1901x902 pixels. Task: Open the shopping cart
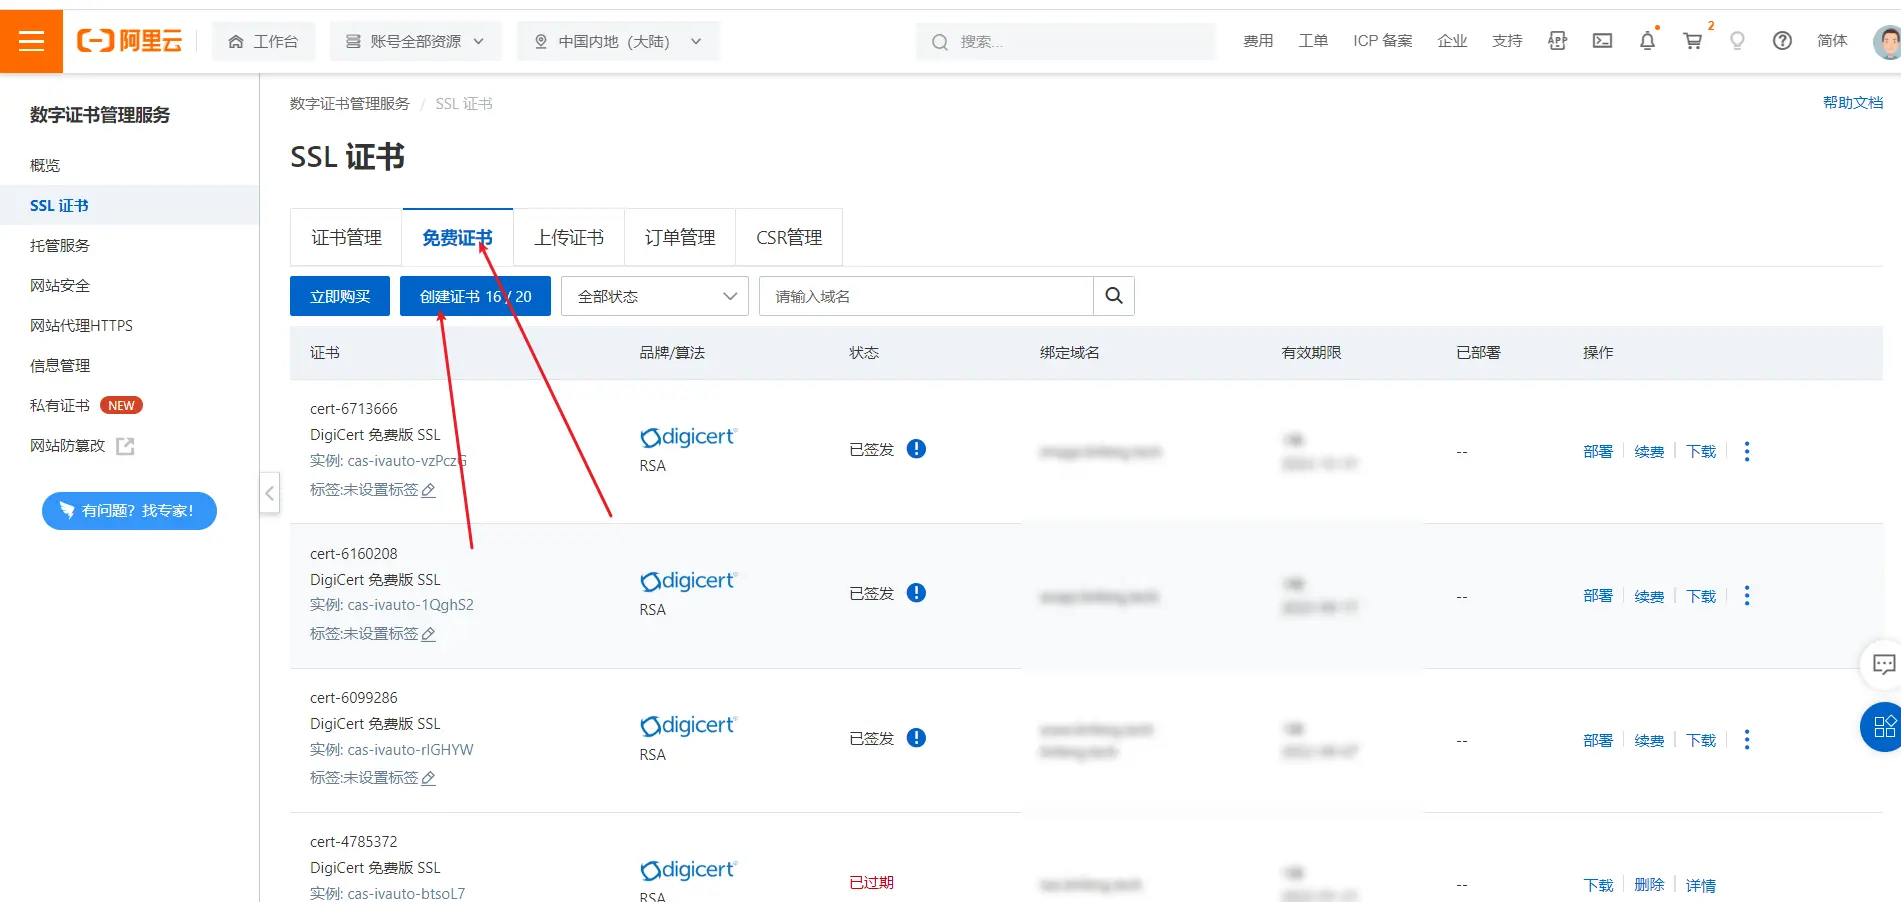click(1692, 41)
